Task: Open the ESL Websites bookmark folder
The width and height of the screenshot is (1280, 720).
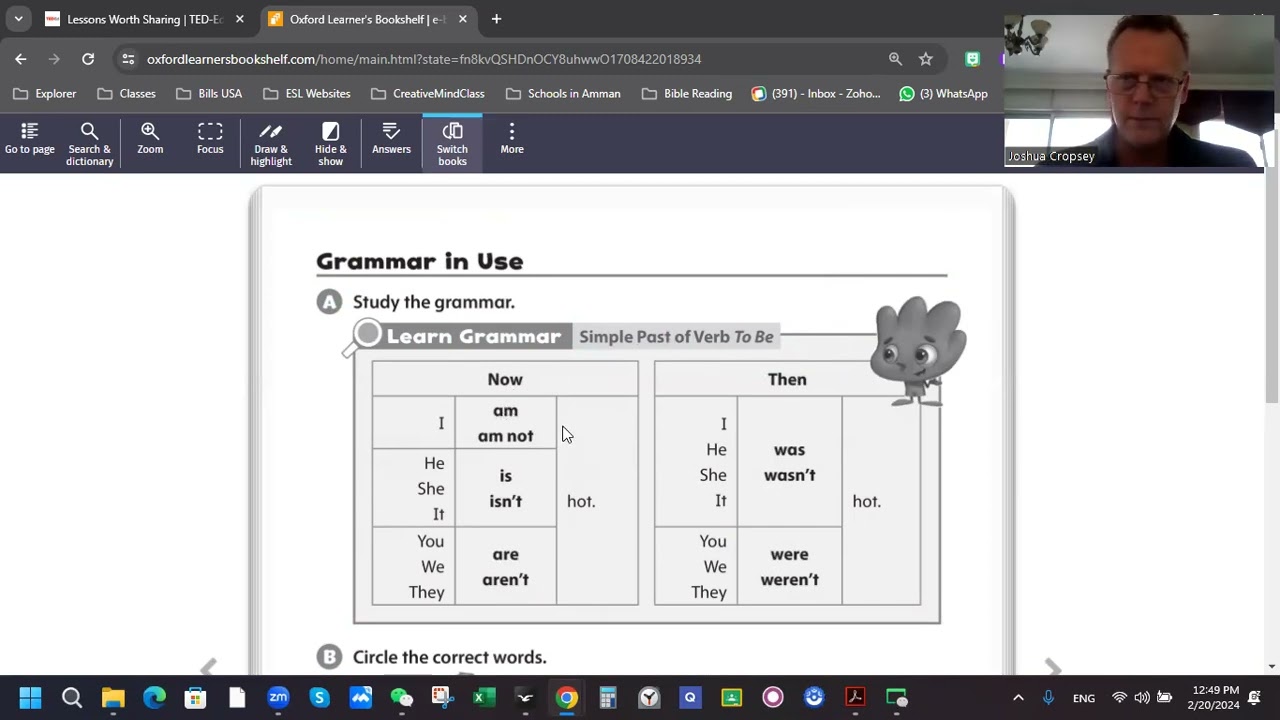Action: (x=307, y=93)
